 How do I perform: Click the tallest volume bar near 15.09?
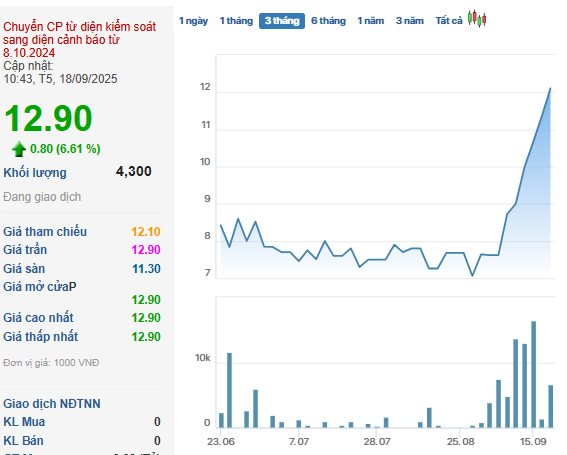click(x=533, y=374)
